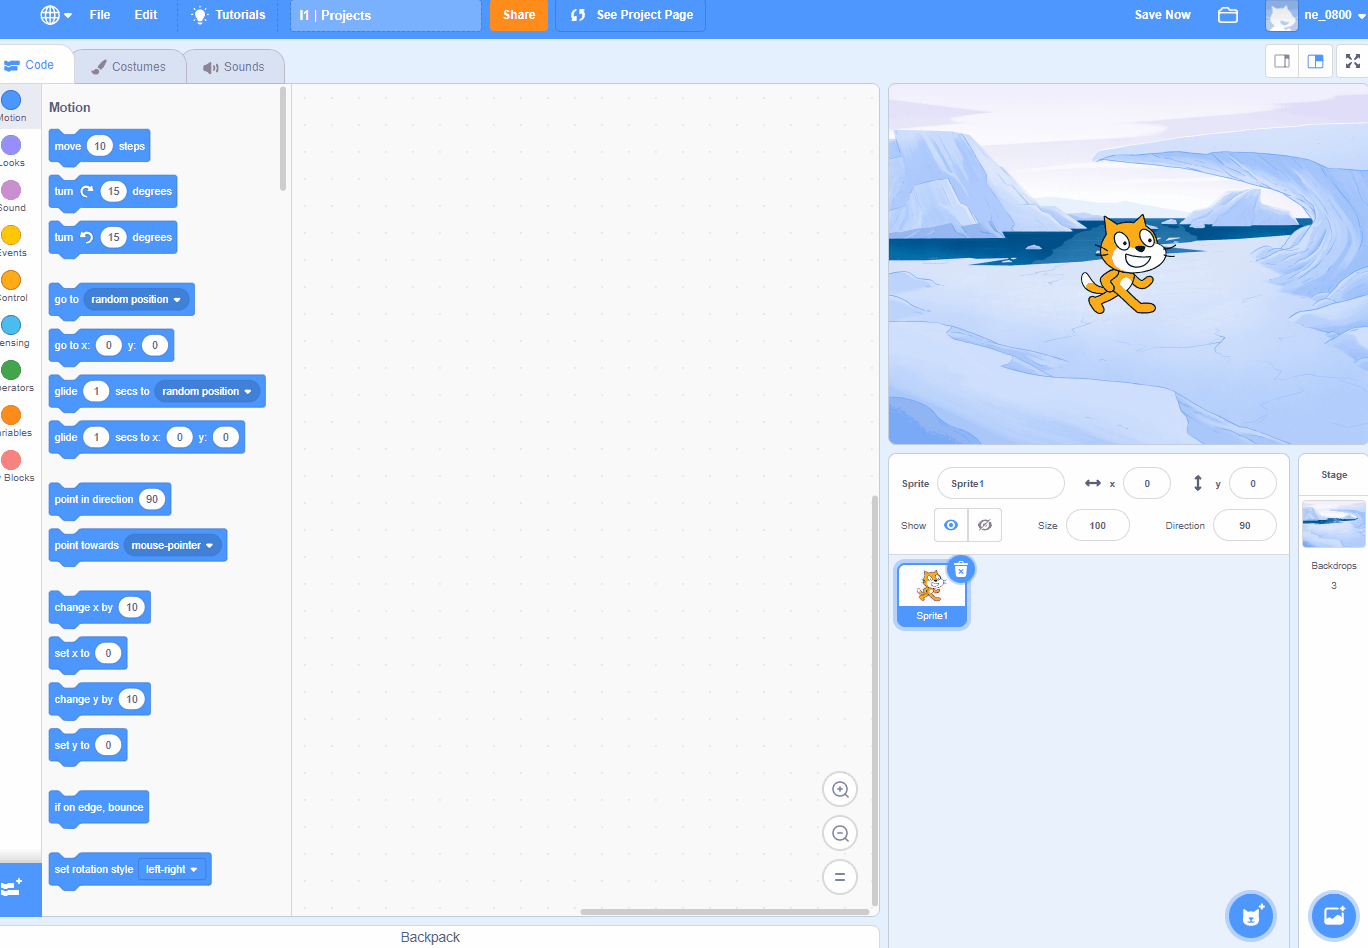Image resolution: width=1368 pixels, height=948 pixels.
Task: Expand the go to random position dropdown
Action: [x=177, y=300]
